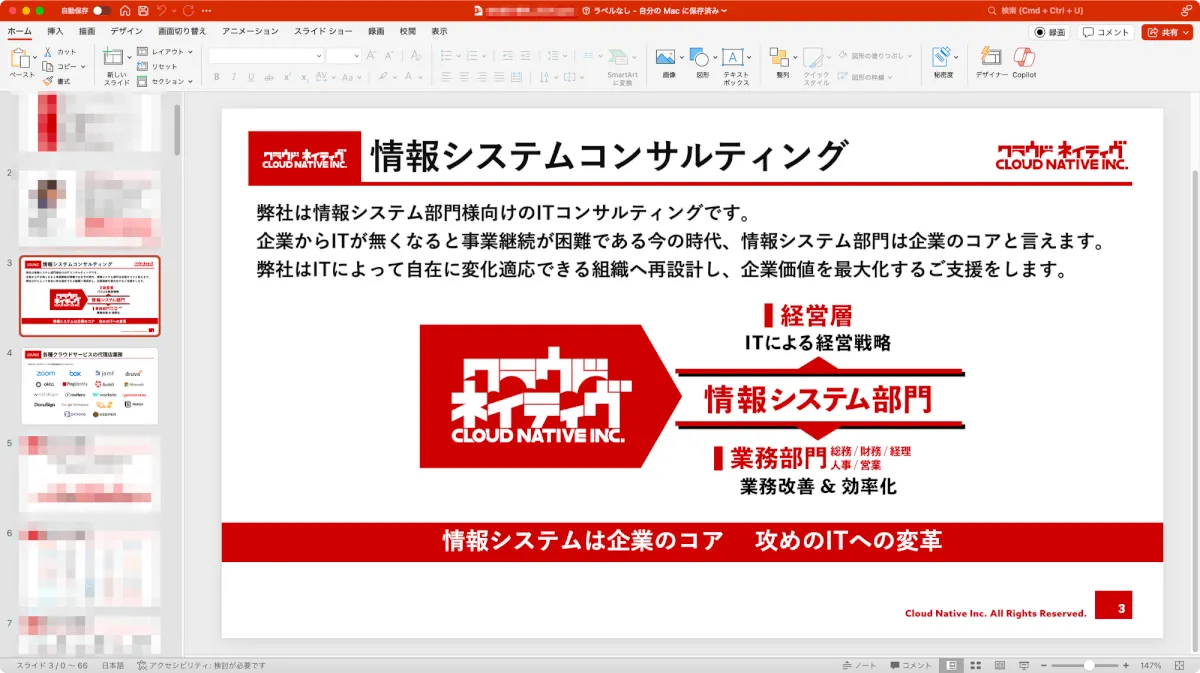1200x673 pixels.
Task: Open the Sensitivity (秘密度) tool
Action: pyautogui.click(x=943, y=64)
